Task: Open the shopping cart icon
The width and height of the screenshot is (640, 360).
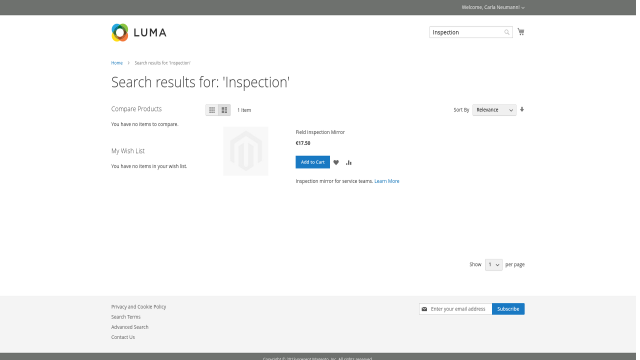Action: tap(521, 31)
